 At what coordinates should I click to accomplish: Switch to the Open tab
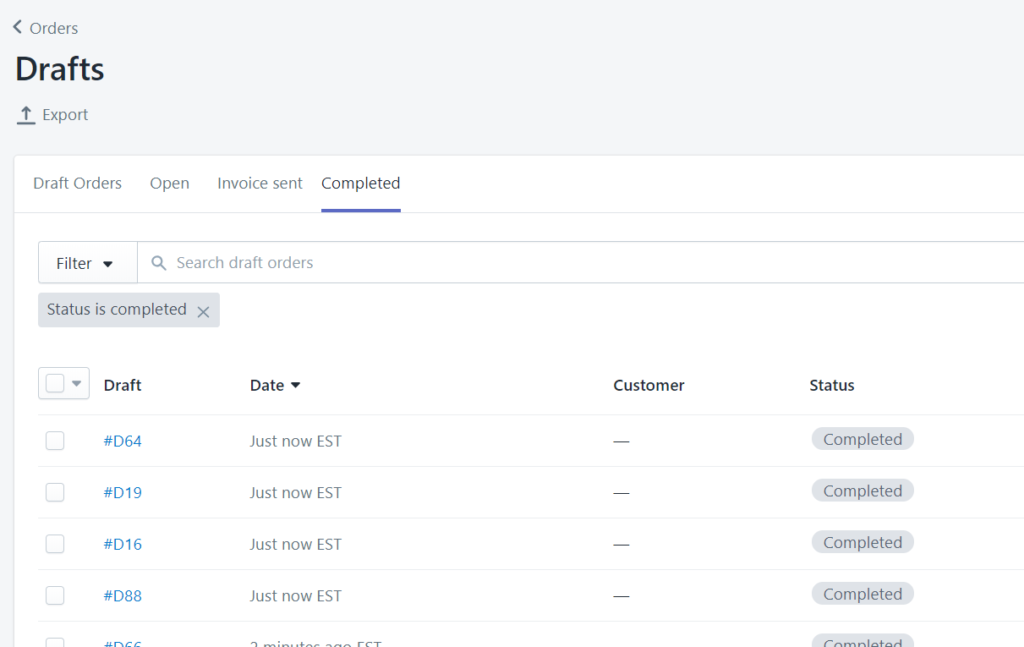pos(169,184)
